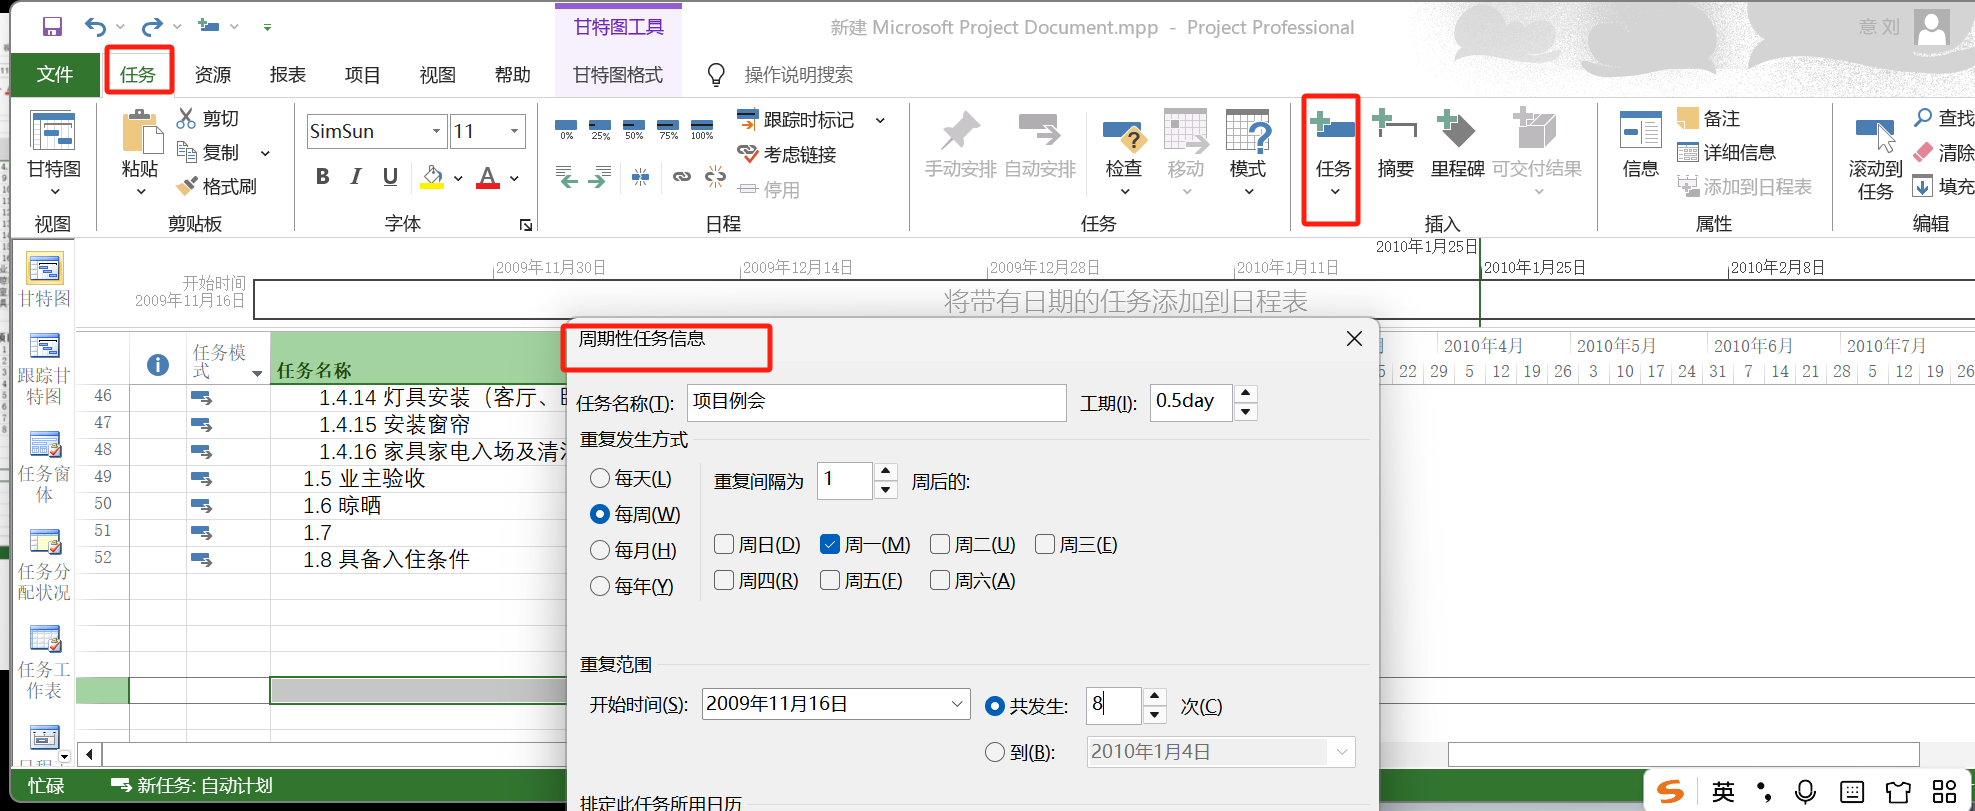The image size is (1975, 811).
Task: Undo the last action
Action: point(95,27)
